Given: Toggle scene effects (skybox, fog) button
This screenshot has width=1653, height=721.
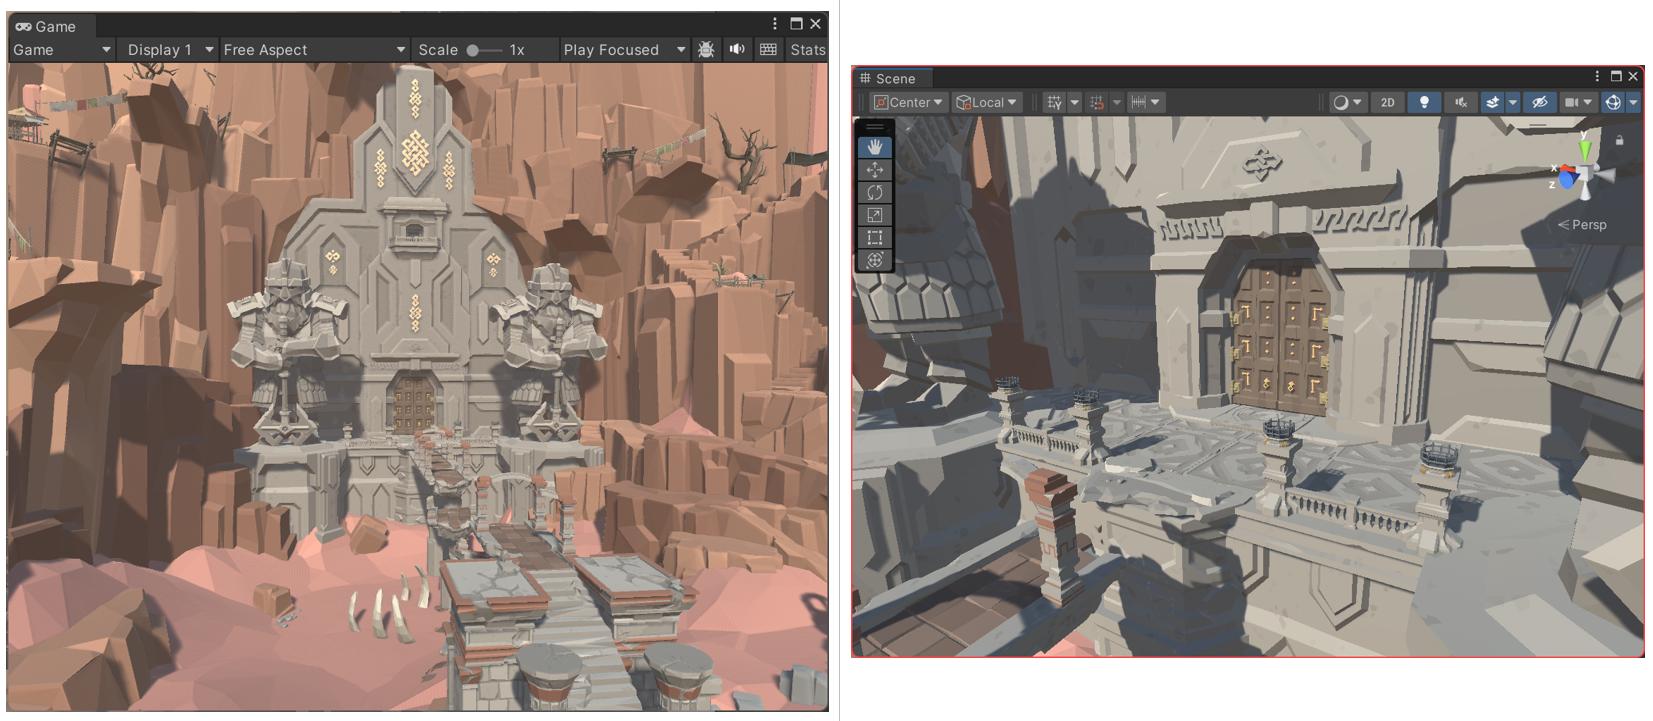Looking at the screenshot, I should 1492,102.
